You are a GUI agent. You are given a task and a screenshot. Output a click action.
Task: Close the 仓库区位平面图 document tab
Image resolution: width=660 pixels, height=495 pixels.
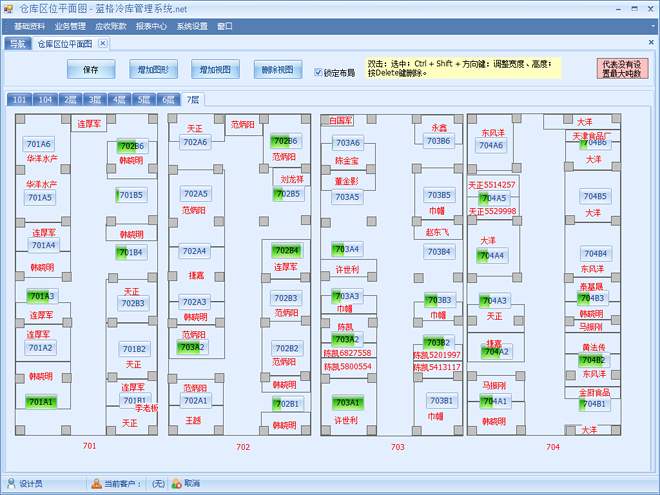[x=102, y=44]
